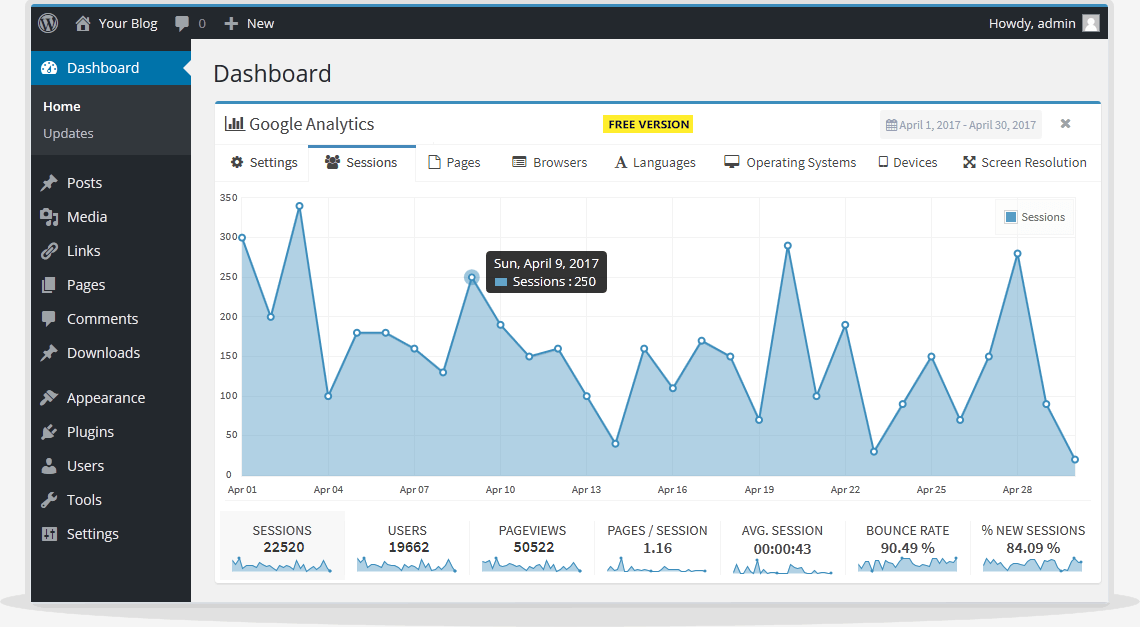Open the Languages tab

click(x=655, y=162)
